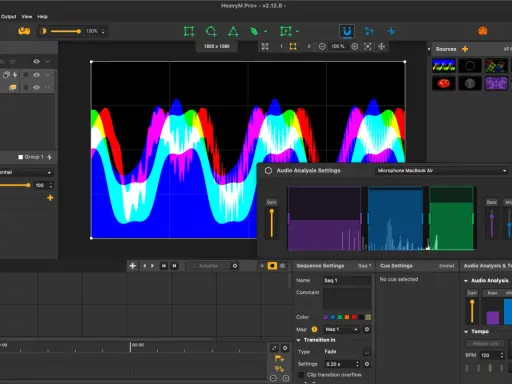Zoom in canvas with the plus icon

tap(355, 46)
